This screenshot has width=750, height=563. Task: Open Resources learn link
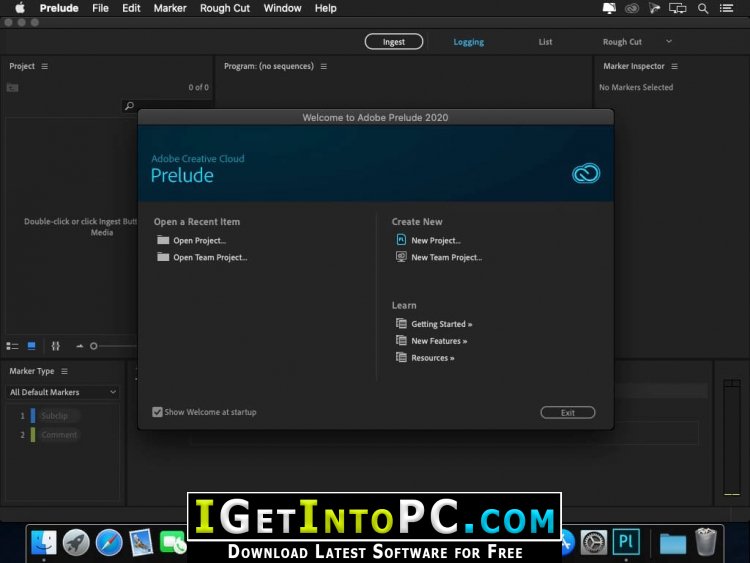coord(432,358)
